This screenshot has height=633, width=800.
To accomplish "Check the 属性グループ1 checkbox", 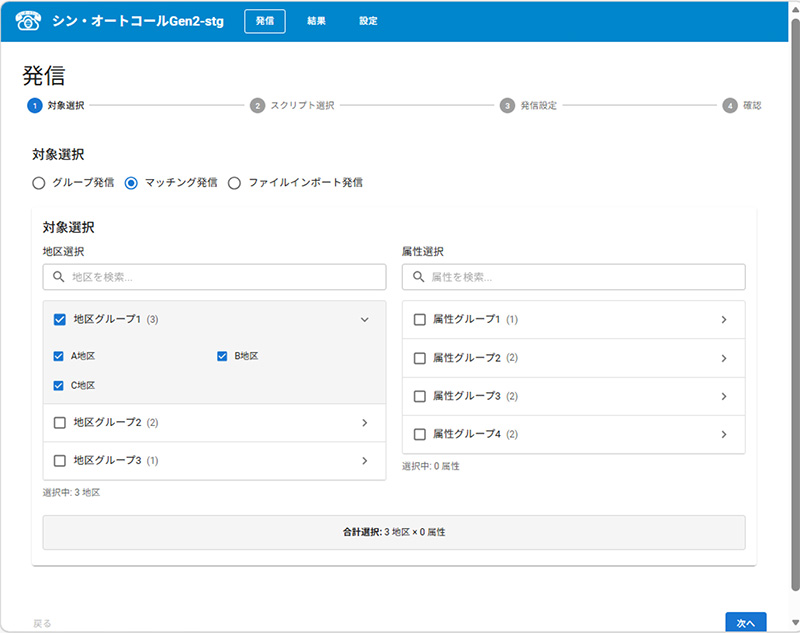I will tap(419, 320).
